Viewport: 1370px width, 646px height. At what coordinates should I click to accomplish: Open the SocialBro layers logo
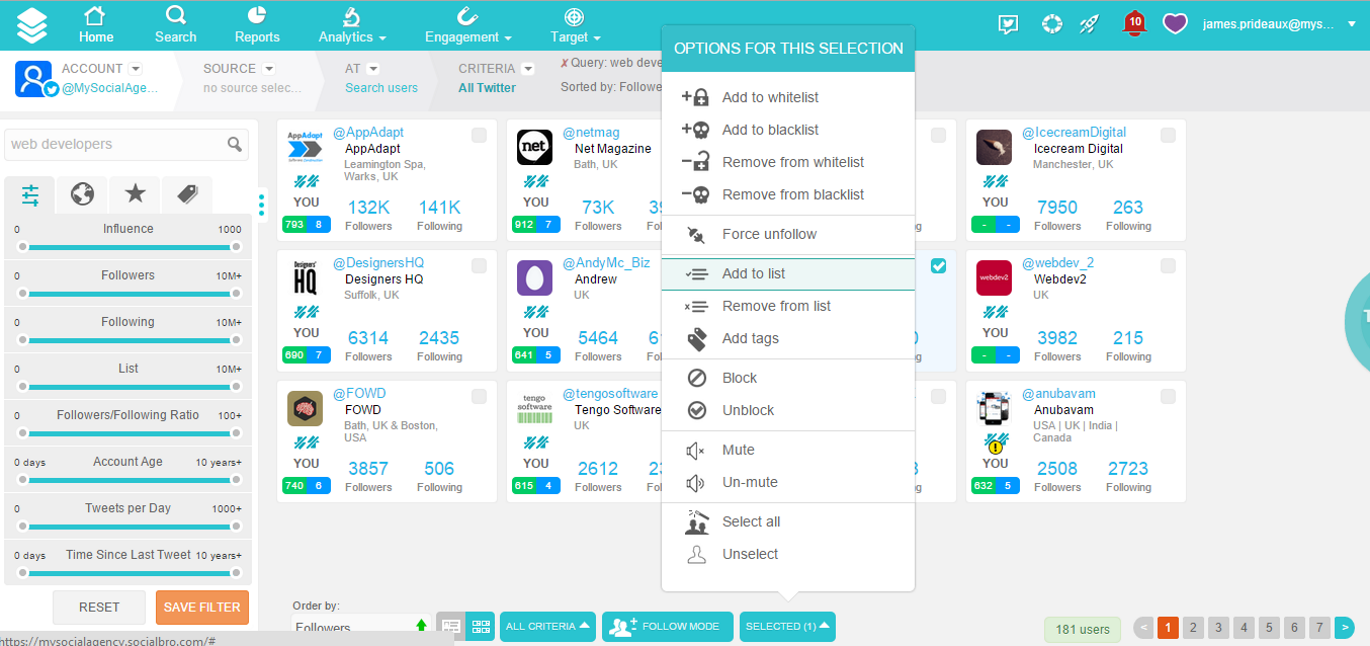(32, 25)
